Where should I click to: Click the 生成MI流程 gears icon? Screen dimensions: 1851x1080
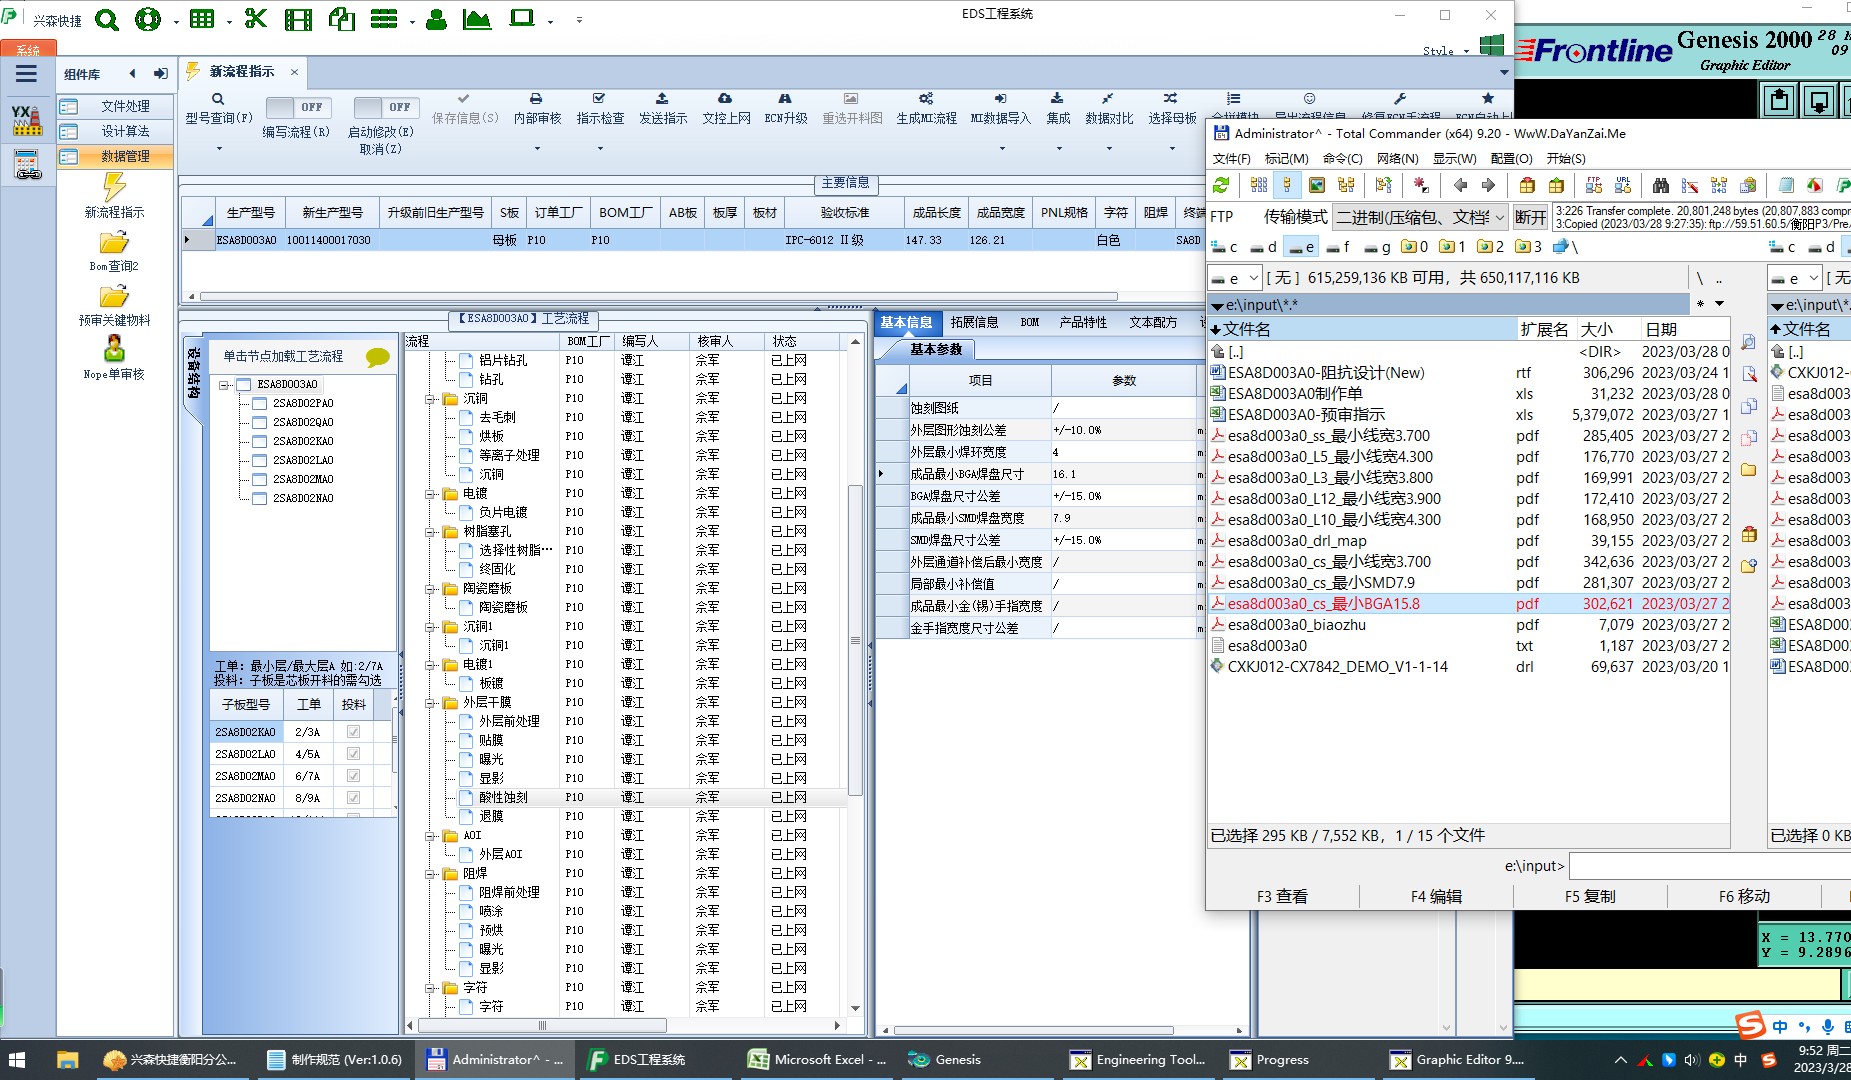pos(926,99)
